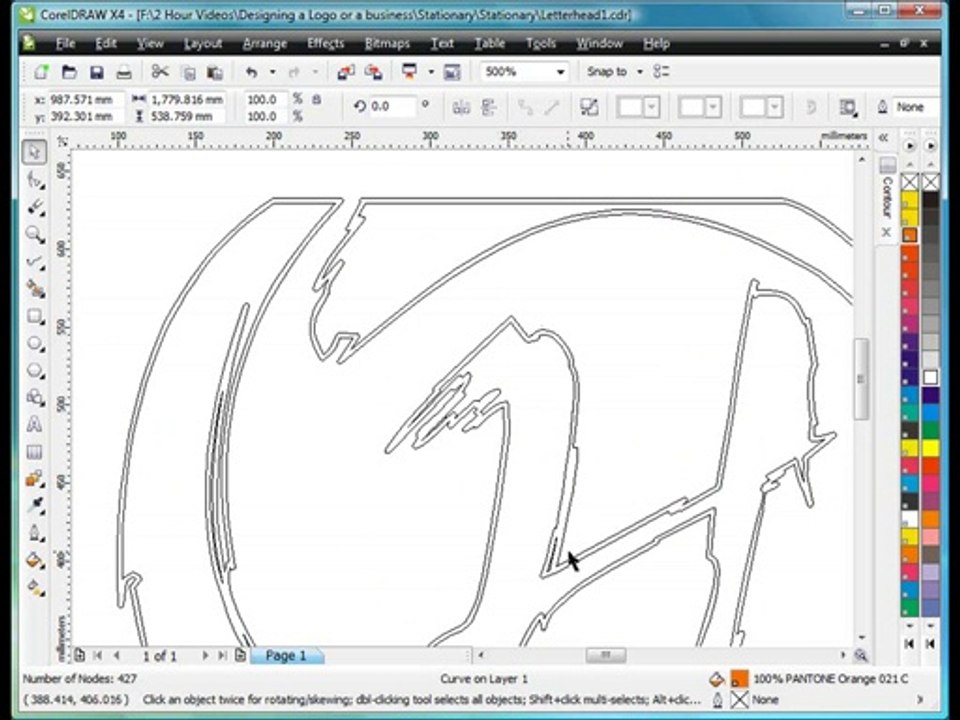
Task: Select the Fill bucket tool
Action: [x=35, y=560]
